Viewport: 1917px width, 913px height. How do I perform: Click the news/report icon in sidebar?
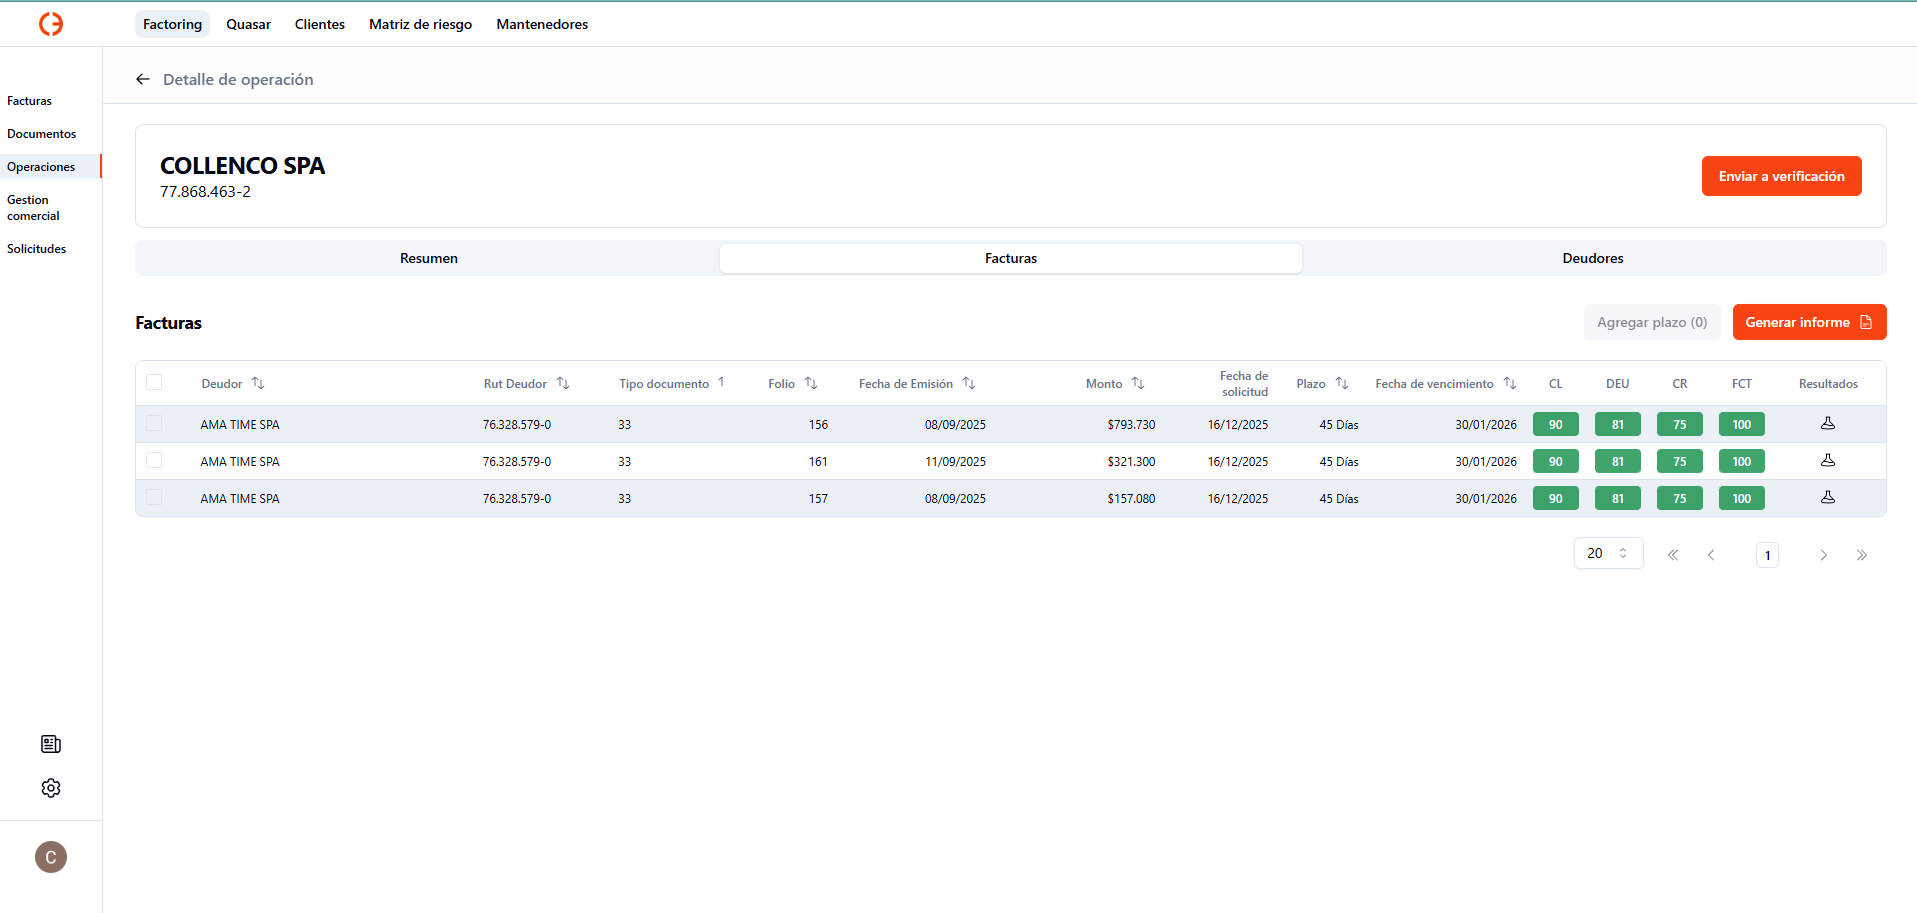click(51, 744)
